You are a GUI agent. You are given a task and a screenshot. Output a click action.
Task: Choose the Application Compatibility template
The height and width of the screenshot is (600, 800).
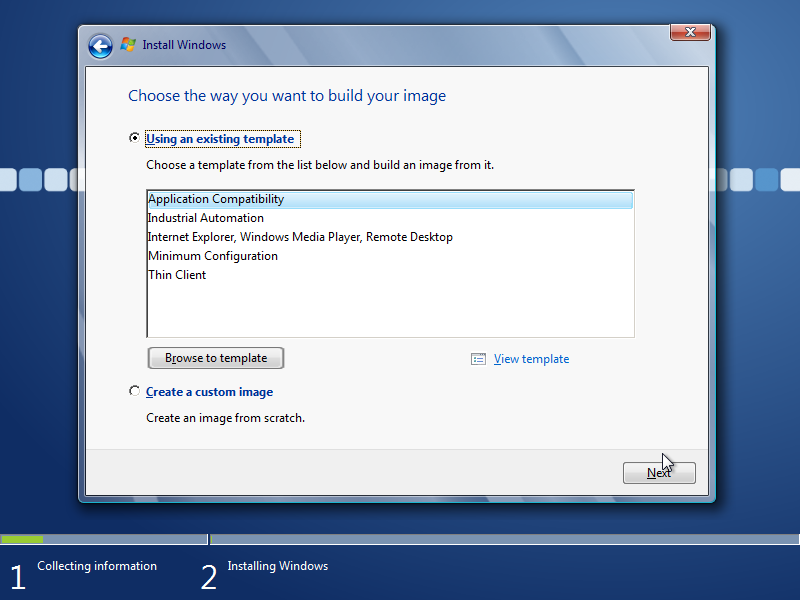[390, 199]
